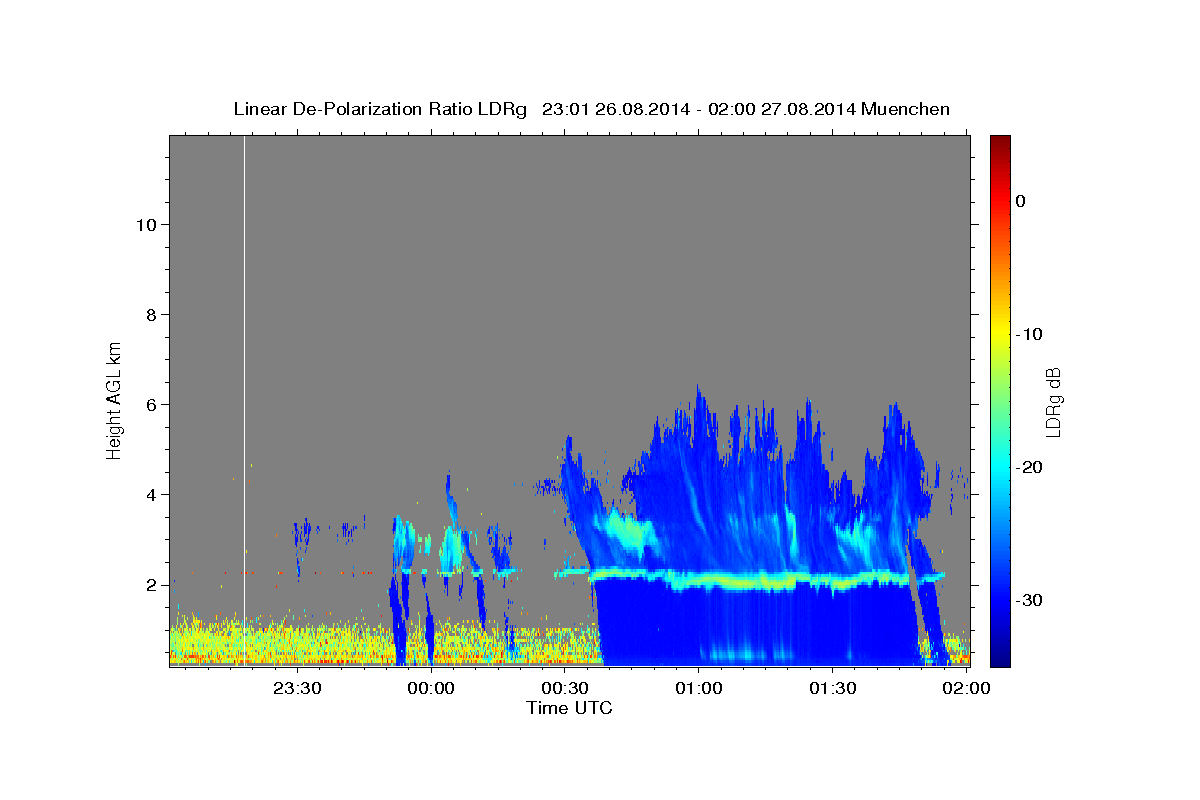Click the colorbar value -10
The height and width of the screenshot is (800, 1200).
[1029, 334]
